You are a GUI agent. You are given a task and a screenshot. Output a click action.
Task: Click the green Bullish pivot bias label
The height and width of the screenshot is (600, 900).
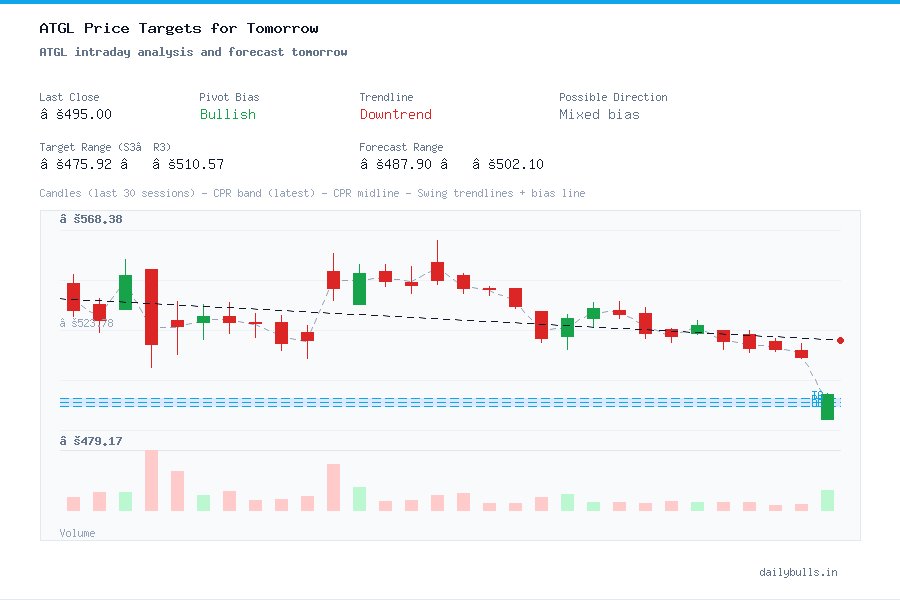(227, 115)
